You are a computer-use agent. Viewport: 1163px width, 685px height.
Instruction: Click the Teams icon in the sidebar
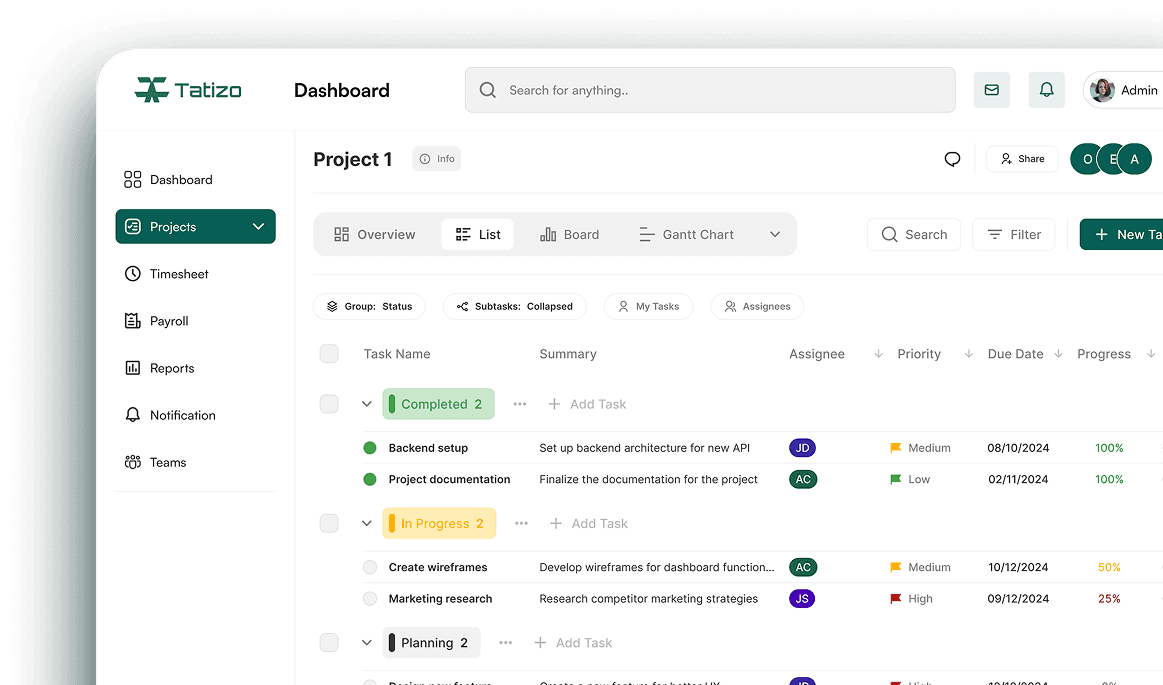132,462
